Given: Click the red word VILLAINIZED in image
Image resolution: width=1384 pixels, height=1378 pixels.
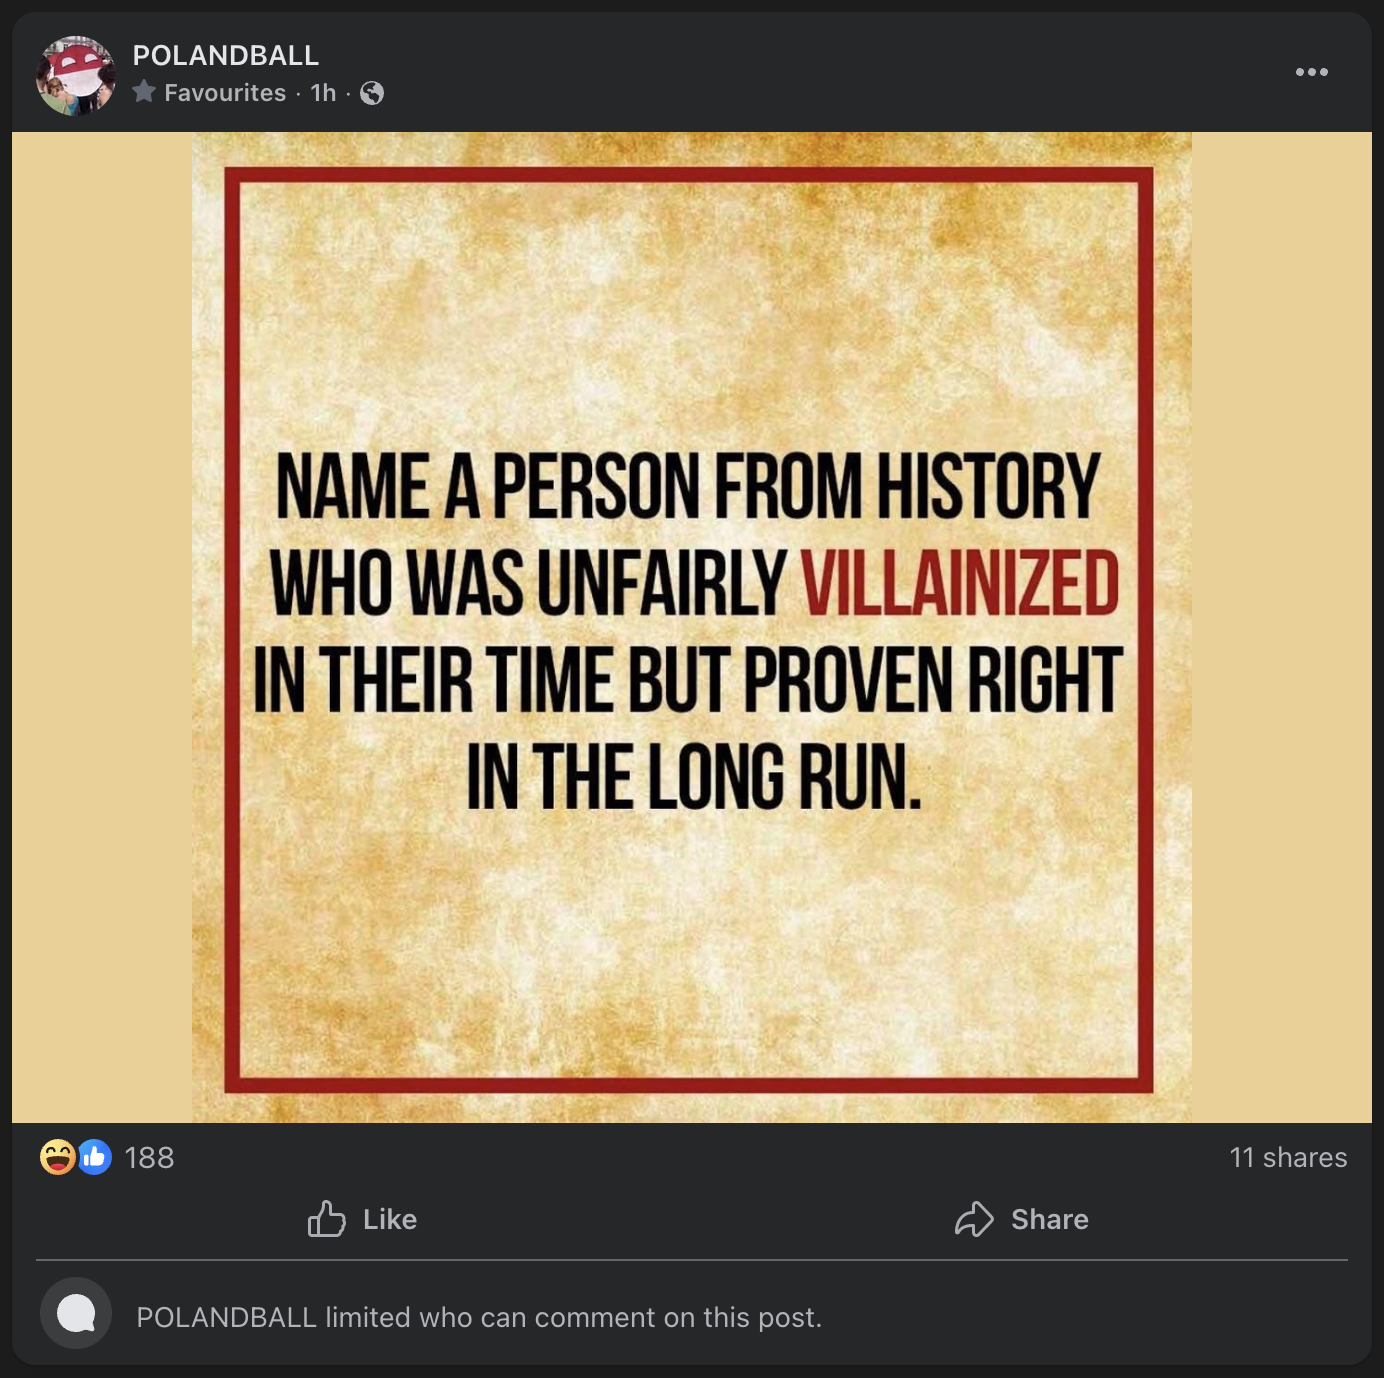Looking at the screenshot, I should click(x=960, y=584).
